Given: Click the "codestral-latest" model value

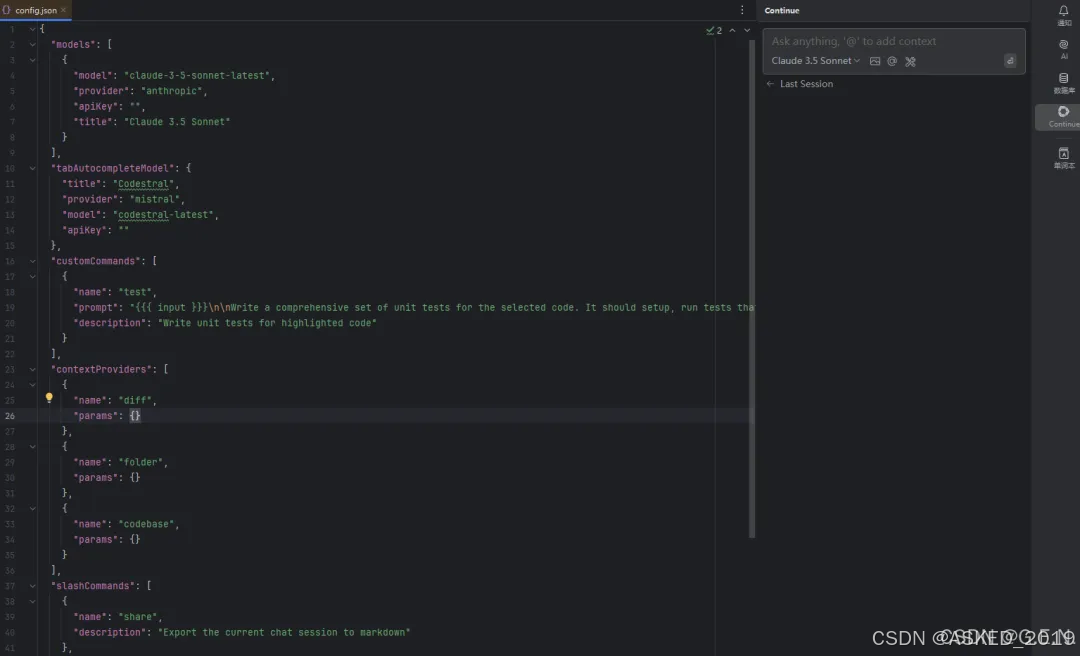Looking at the screenshot, I should [x=163, y=215].
